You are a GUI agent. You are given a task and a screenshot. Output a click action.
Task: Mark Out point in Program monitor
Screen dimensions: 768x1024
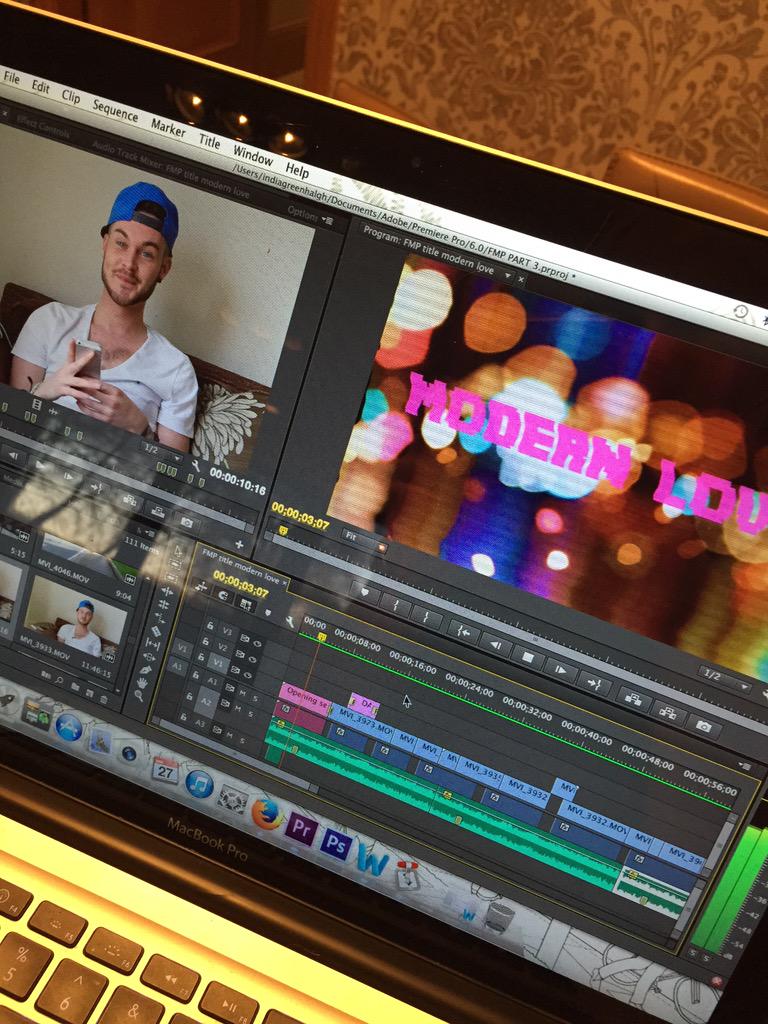426,616
